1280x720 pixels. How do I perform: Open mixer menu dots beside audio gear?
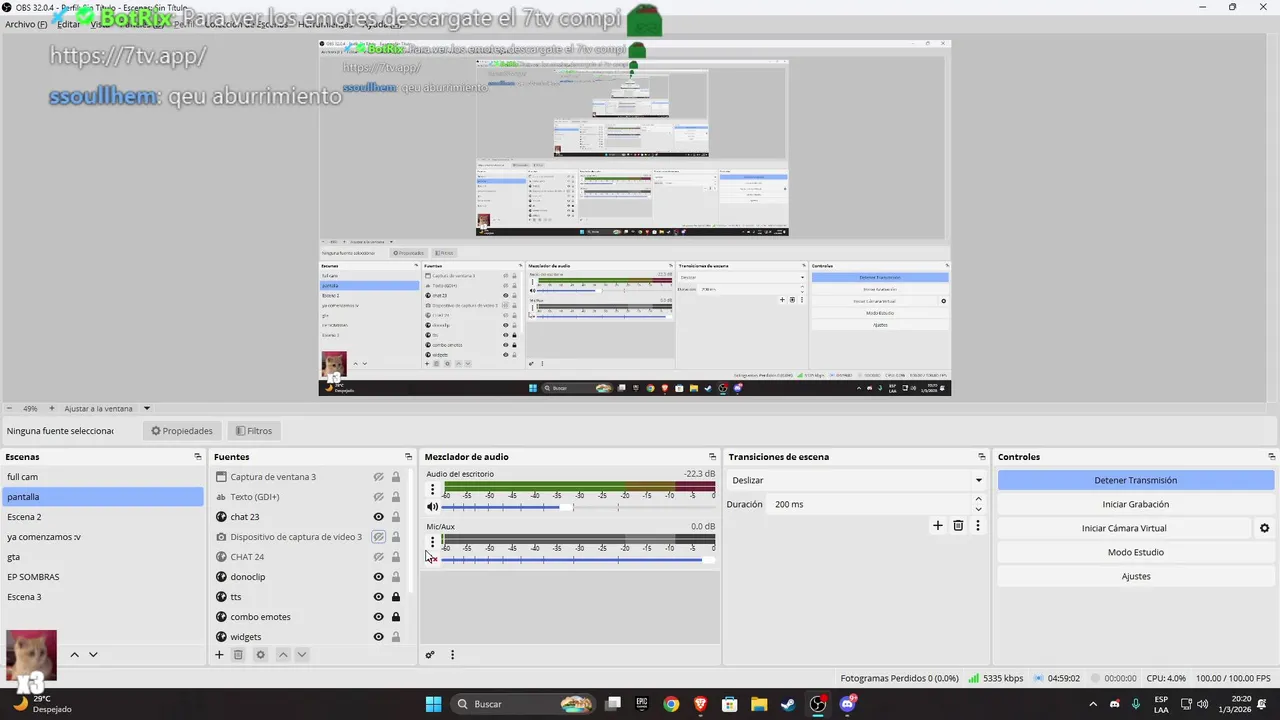click(x=452, y=655)
